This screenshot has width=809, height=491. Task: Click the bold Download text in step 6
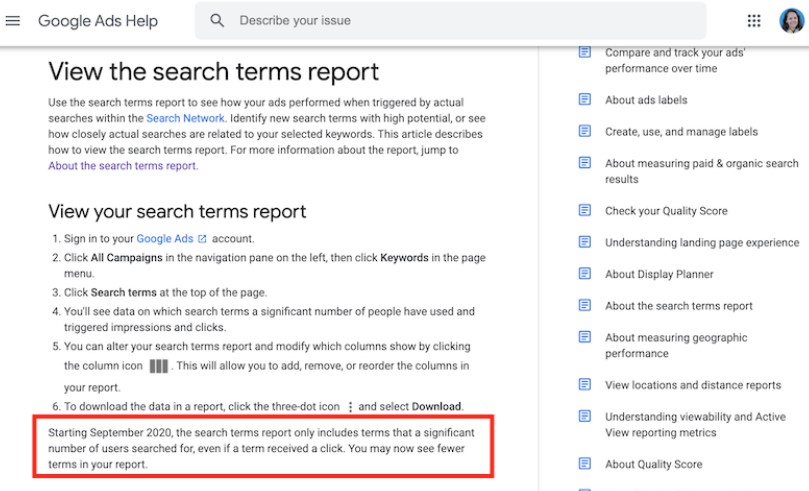coord(436,406)
